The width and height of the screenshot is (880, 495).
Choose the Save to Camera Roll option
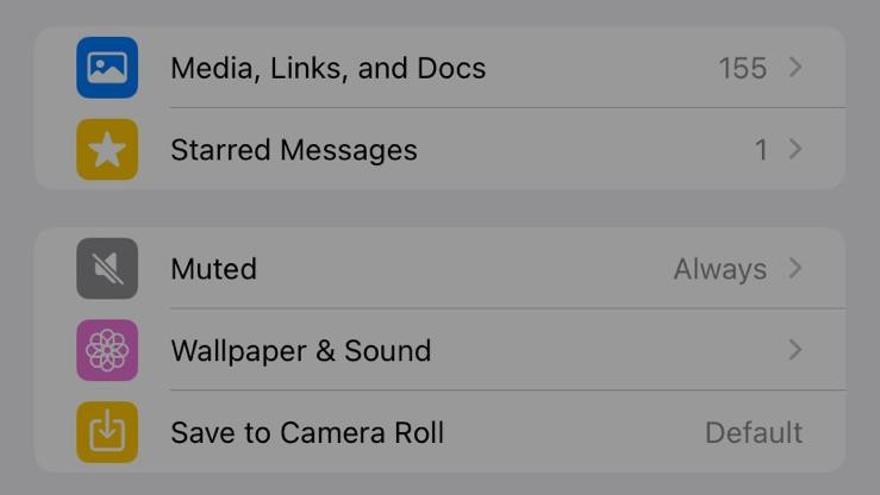[x=440, y=432]
